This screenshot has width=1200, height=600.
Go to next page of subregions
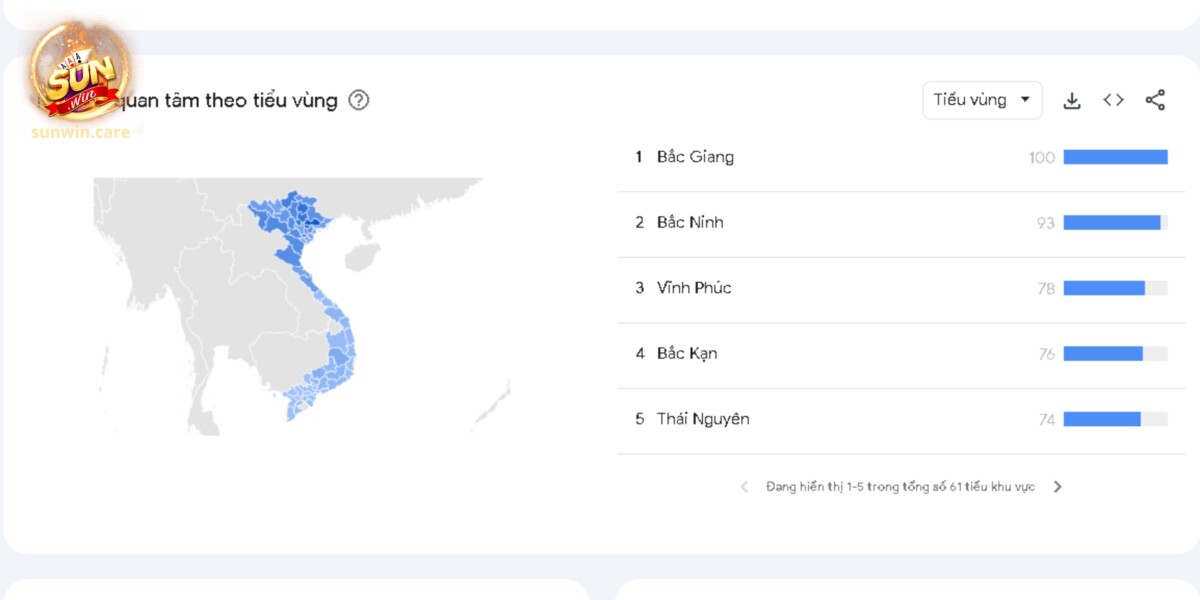pyautogui.click(x=1057, y=487)
